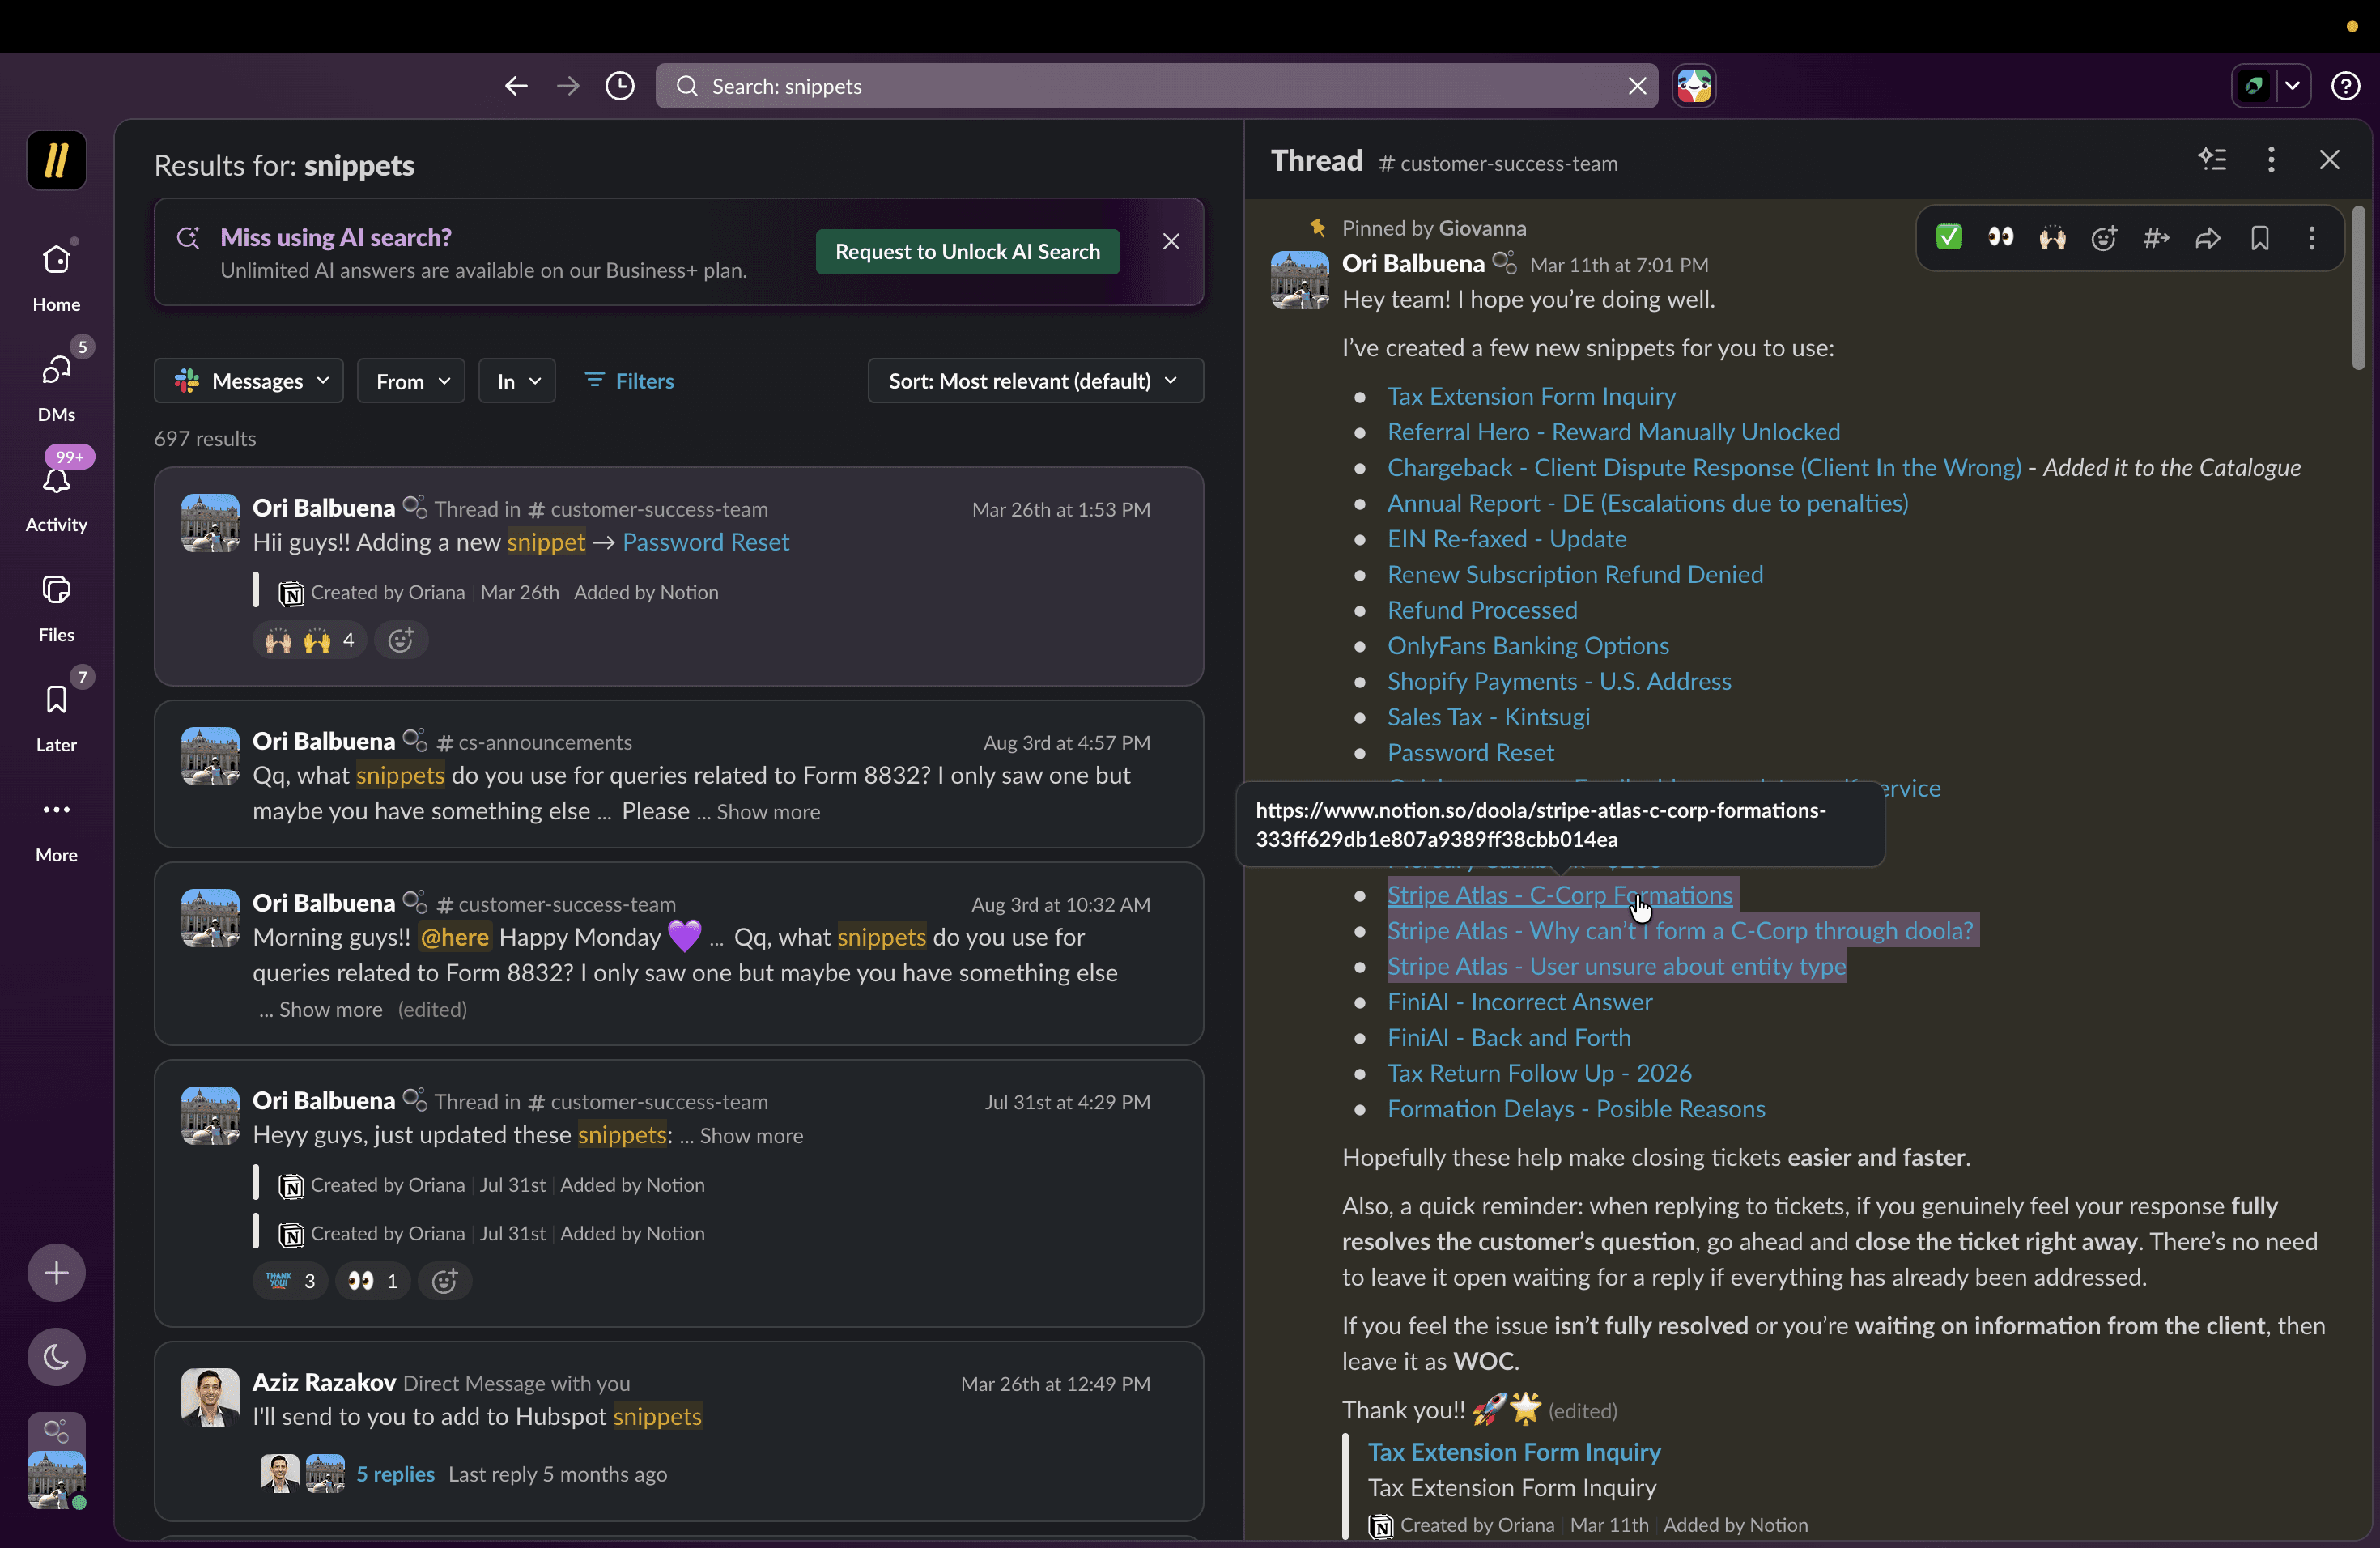Go to Files in sidebar
The height and width of the screenshot is (1548, 2380).
click(x=56, y=608)
